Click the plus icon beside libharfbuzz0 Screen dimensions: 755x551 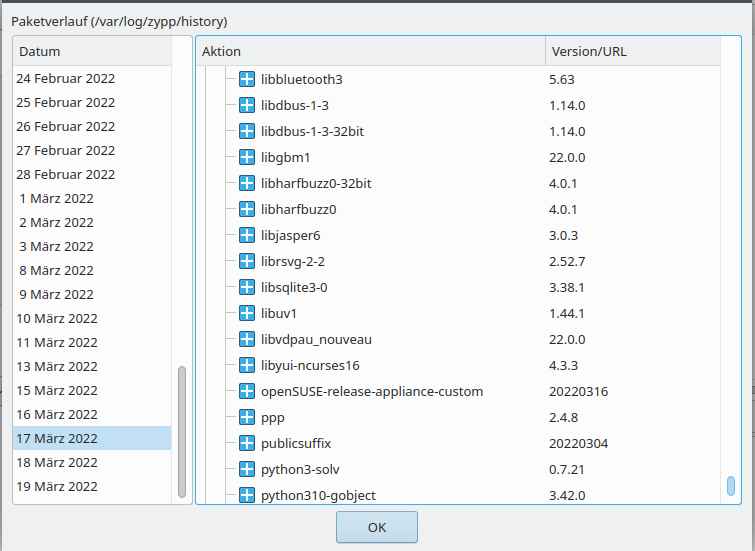(247, 209)
